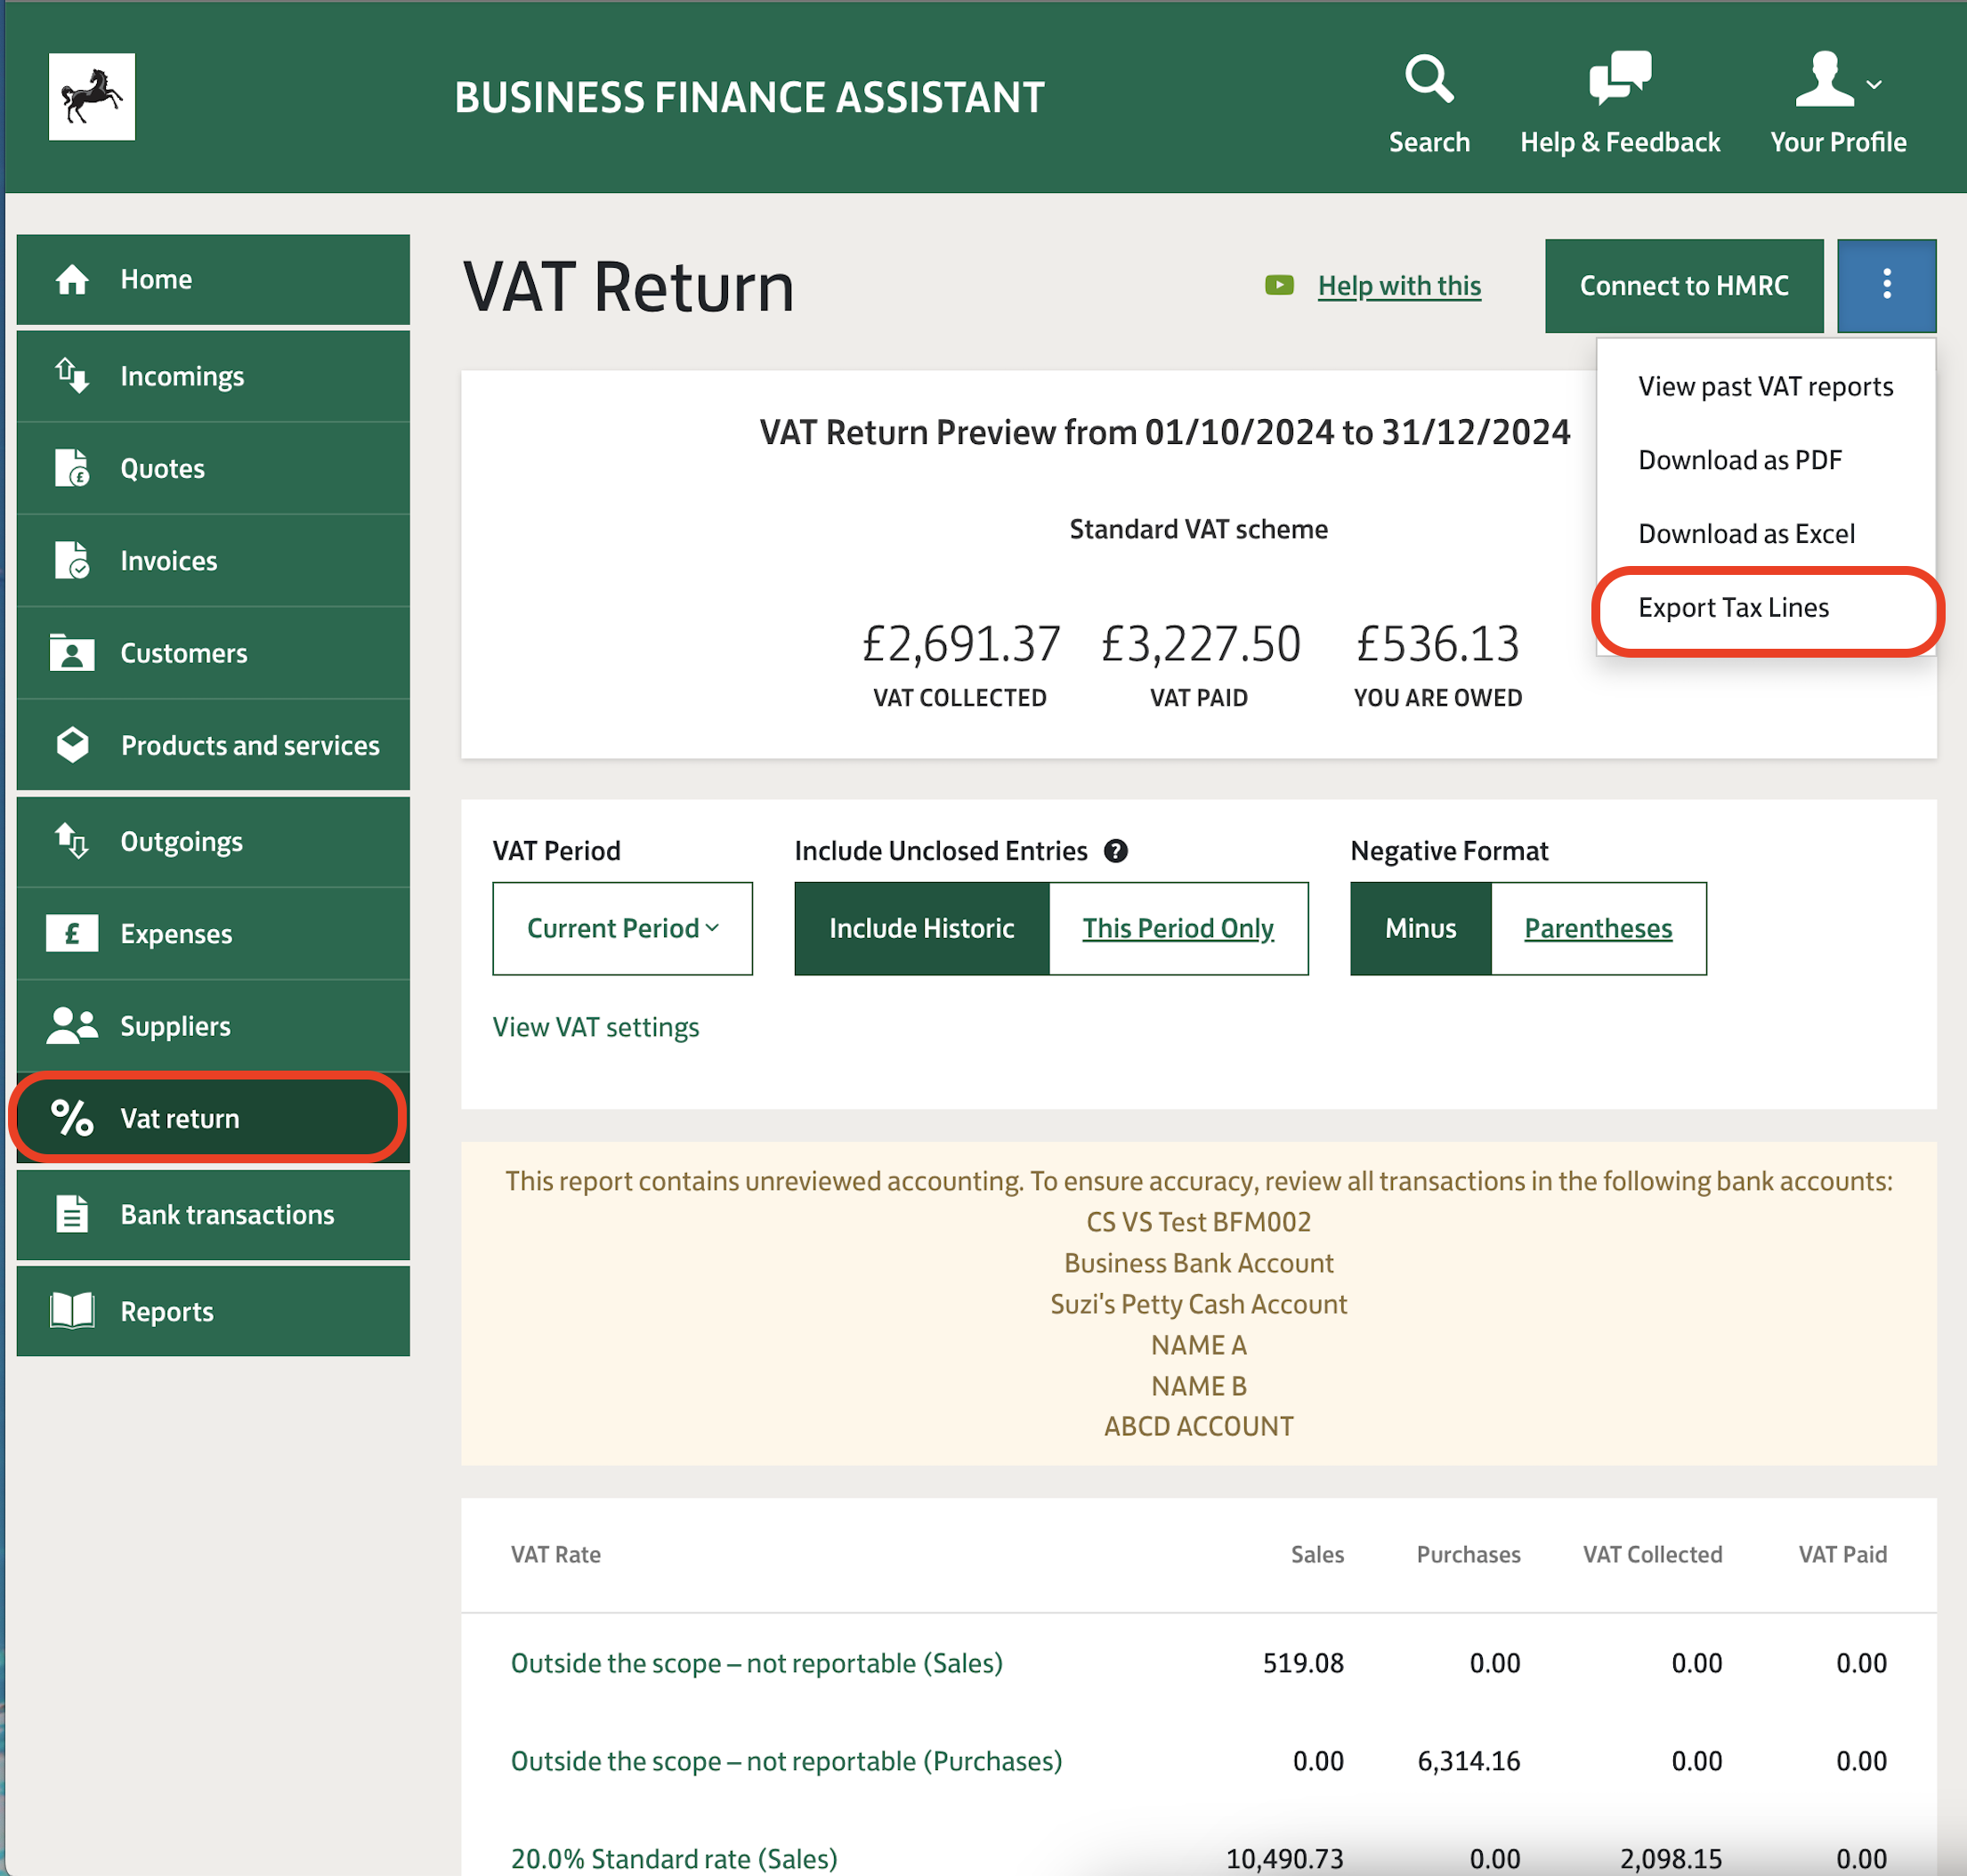The height and width of the screenshot is (1876, 1967).
Task: Click the question mark beside Include Unclosed Entries
Action: (x=1116, y=851)
